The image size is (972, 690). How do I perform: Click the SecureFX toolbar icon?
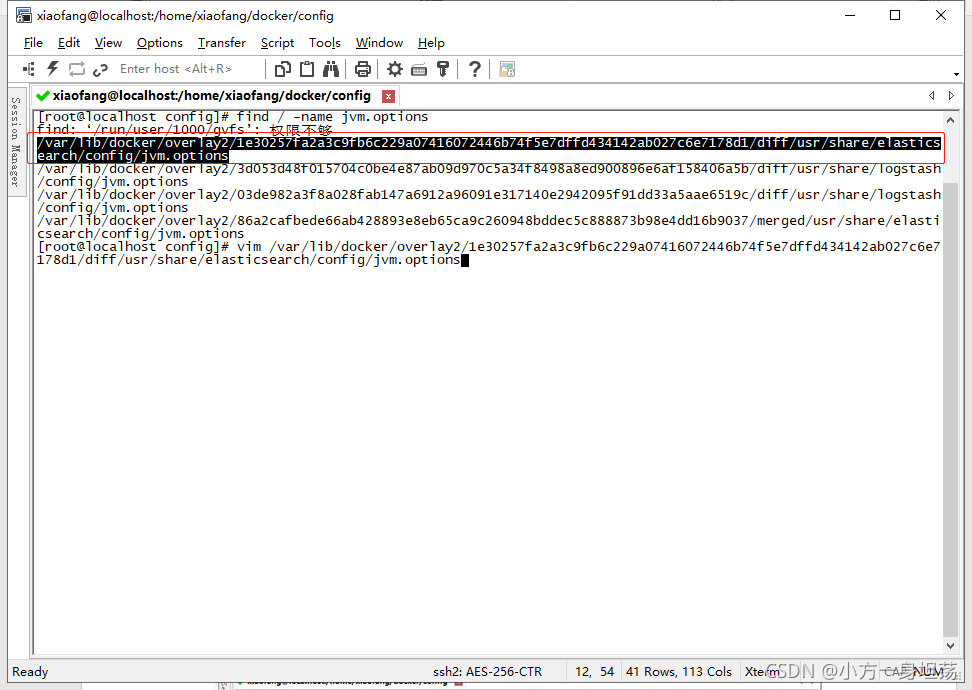point(507,69)
